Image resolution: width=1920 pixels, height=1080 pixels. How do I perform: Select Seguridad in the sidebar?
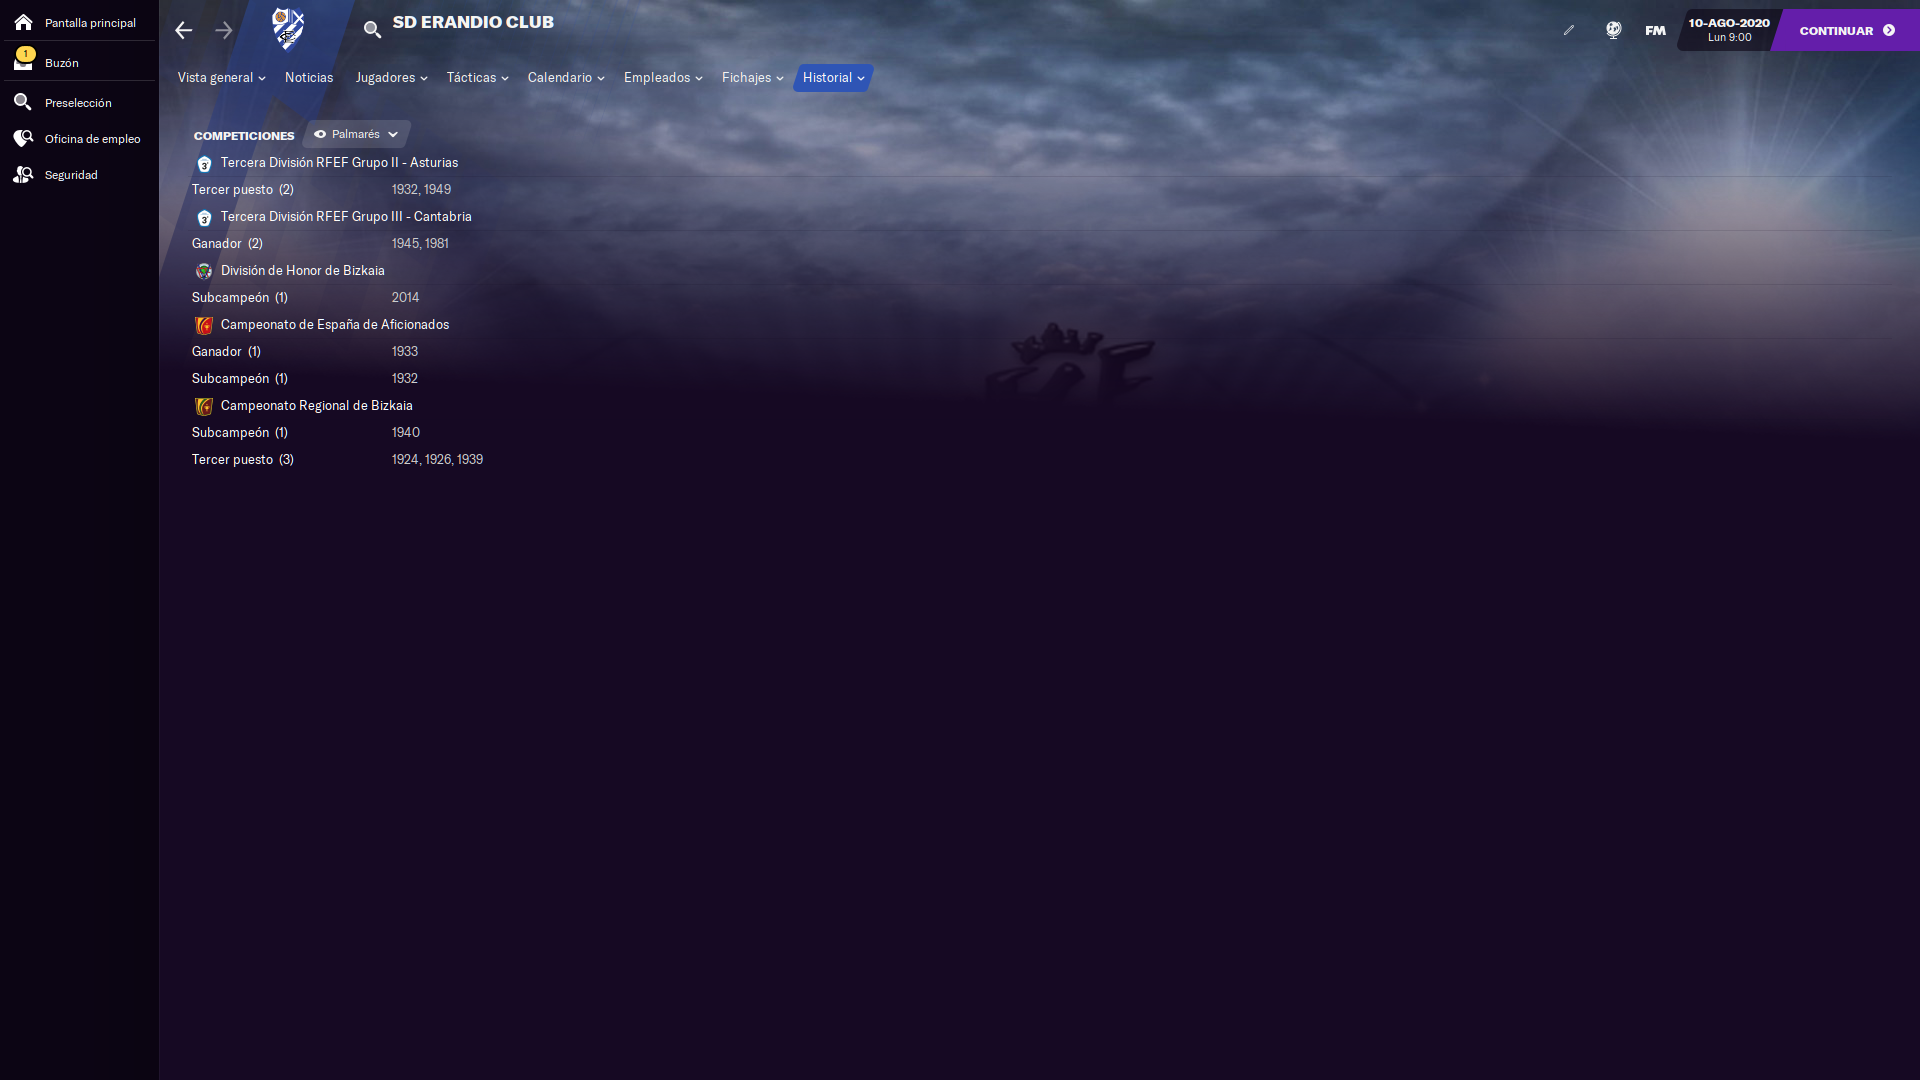click(x=71, y=175)
